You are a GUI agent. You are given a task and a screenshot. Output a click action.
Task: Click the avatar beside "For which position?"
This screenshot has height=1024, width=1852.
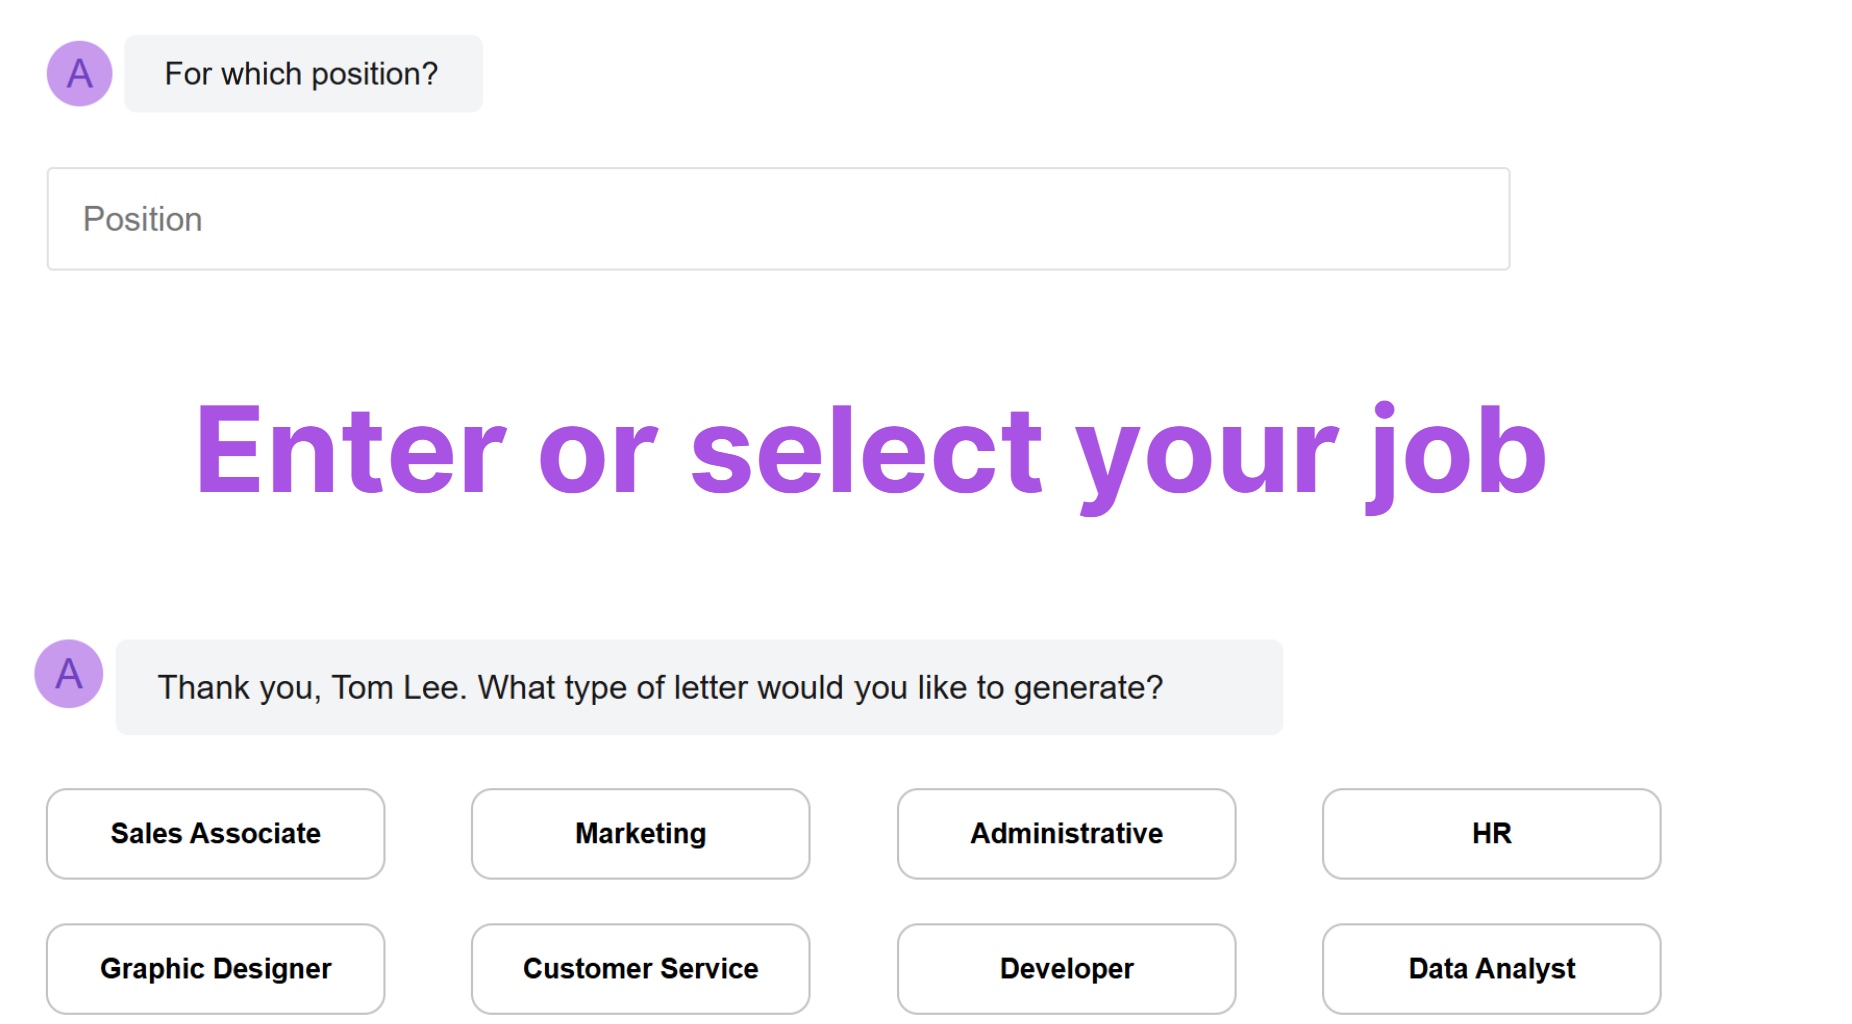pyautogui.click(x=79, y=73)
